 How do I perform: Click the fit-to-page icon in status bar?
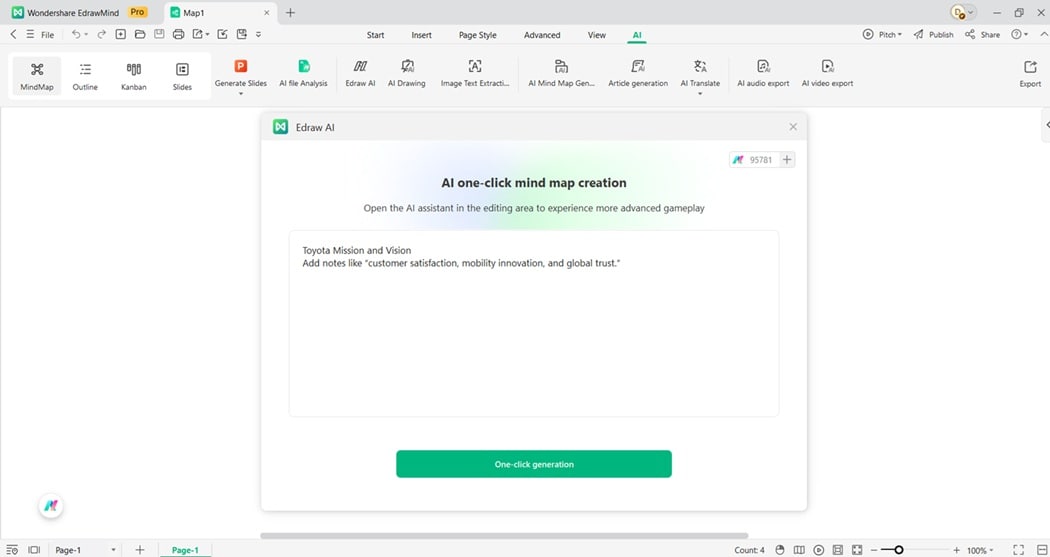tap(857, 550)
